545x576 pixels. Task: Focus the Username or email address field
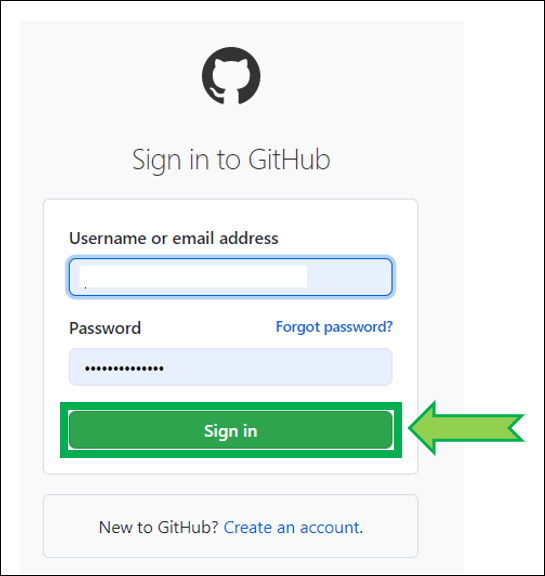[x=231, y=277]
